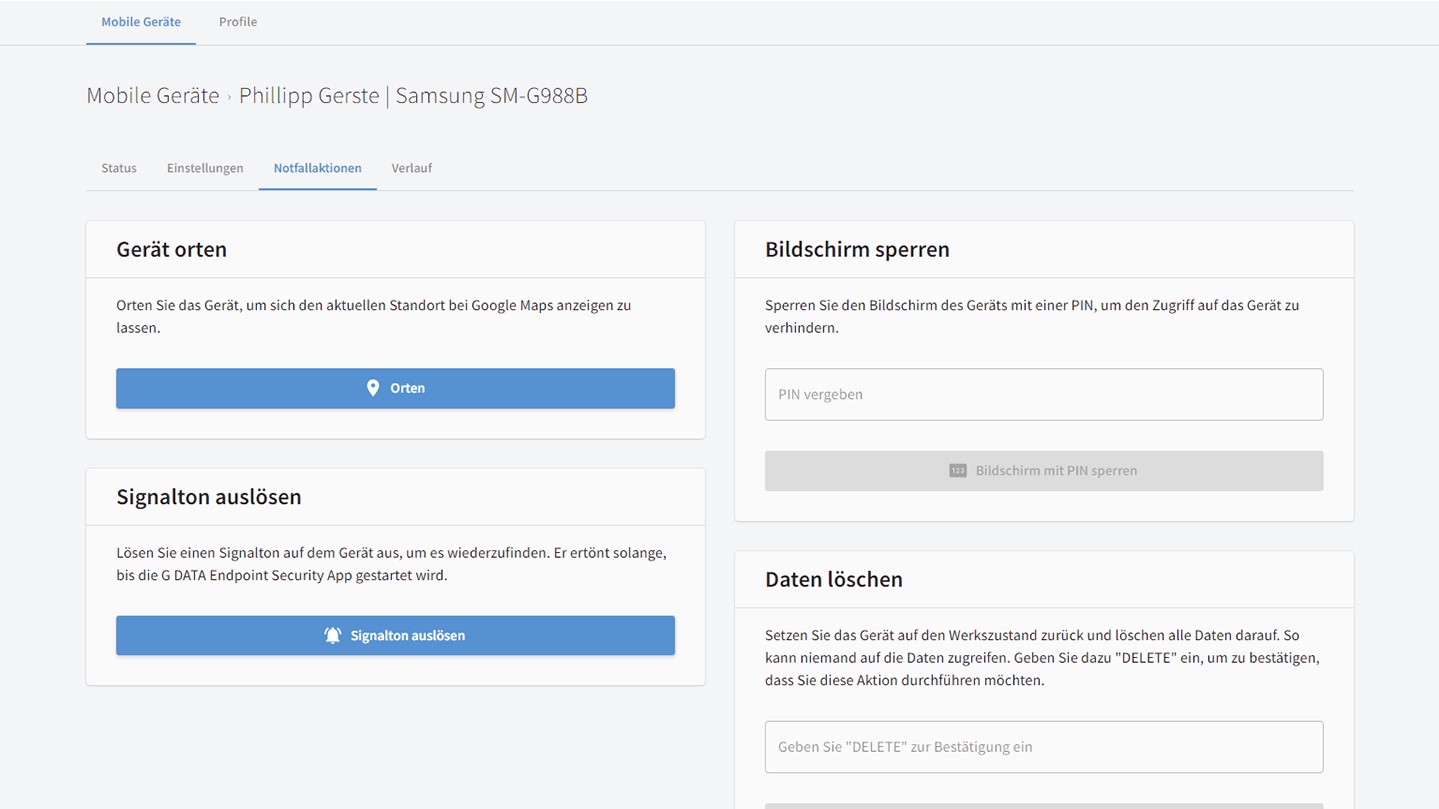This screenshot has height=809, width=1439.
Task: Click the DELETE confirmation input field
Action: click(1043, 747)
